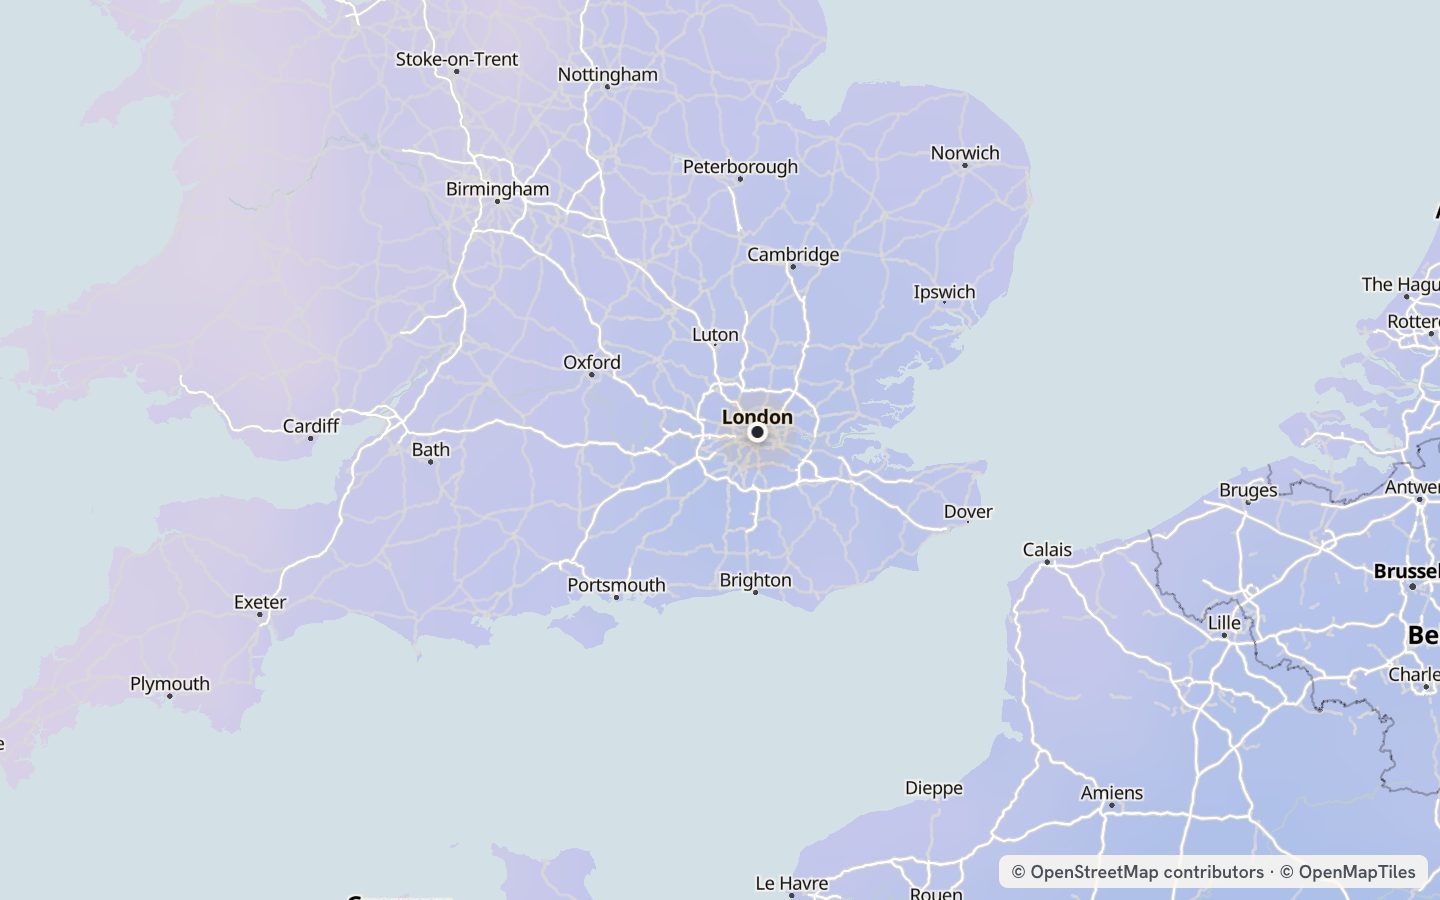
Task: Click the Dover label
Action: click(968, 512)
